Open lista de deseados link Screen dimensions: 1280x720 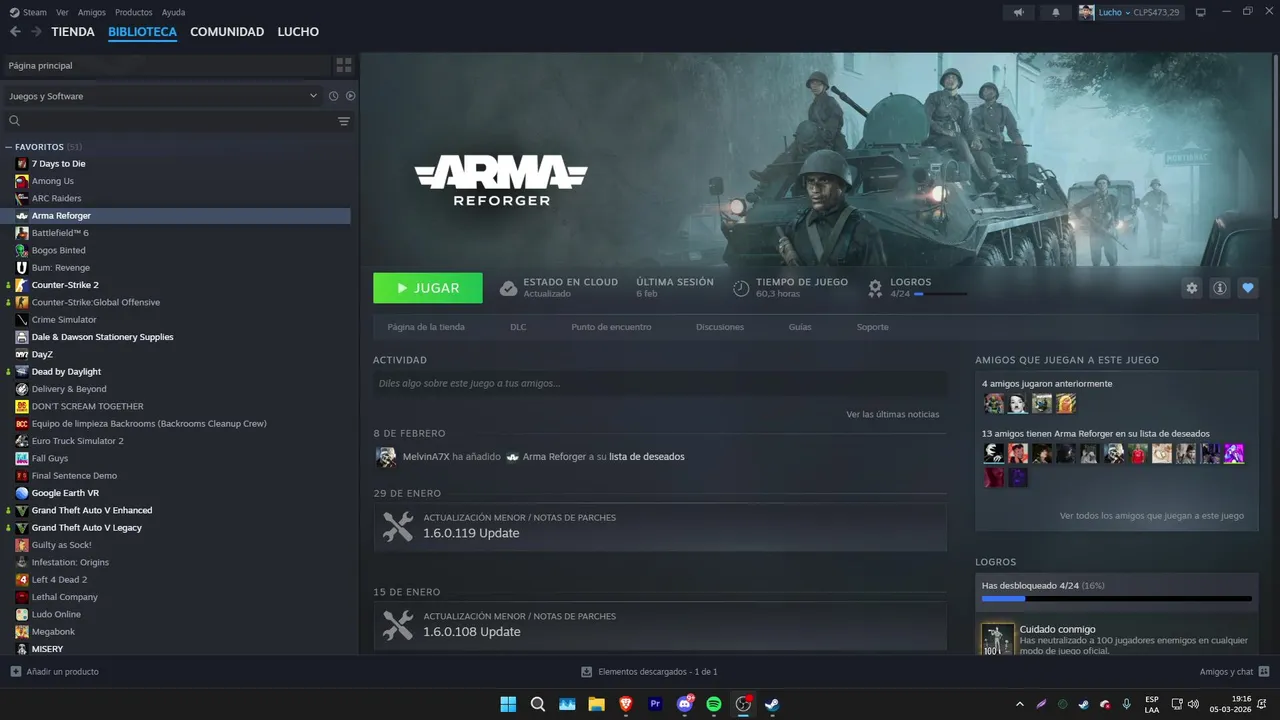click(x=647, y=457)
